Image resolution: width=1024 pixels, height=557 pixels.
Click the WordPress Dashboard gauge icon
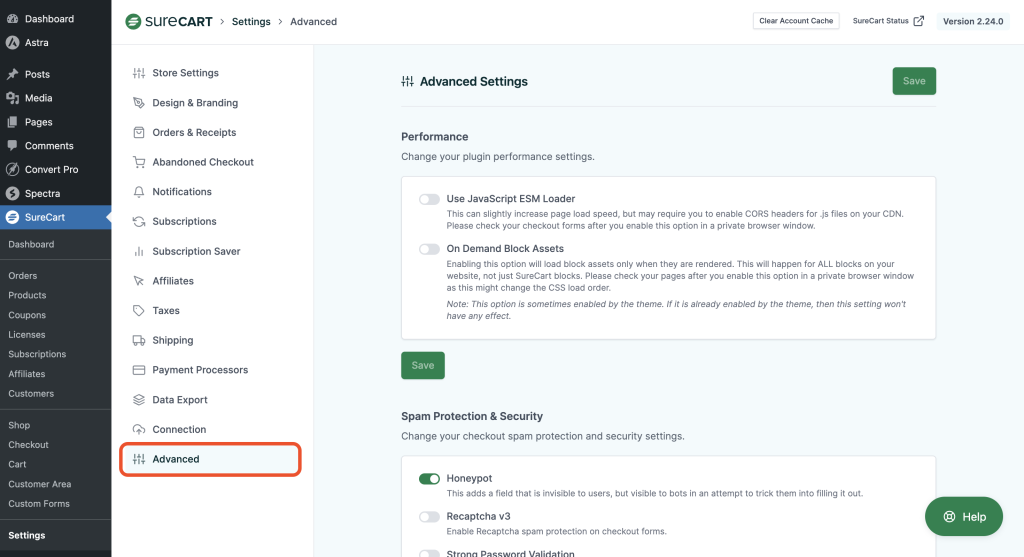pyautogui.click(x=12, y=19)
